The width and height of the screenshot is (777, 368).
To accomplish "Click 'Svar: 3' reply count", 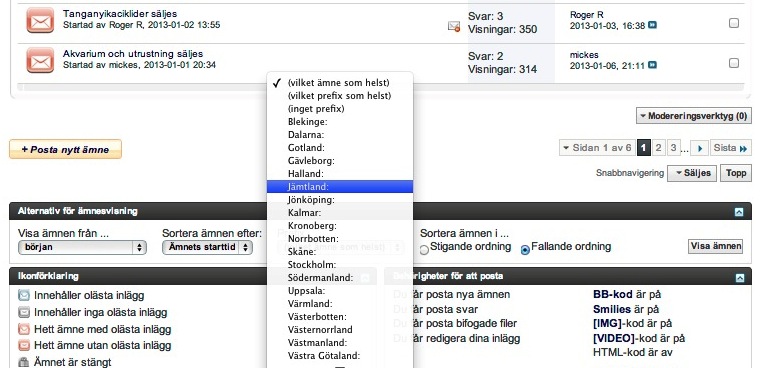I will pos(486,16).
